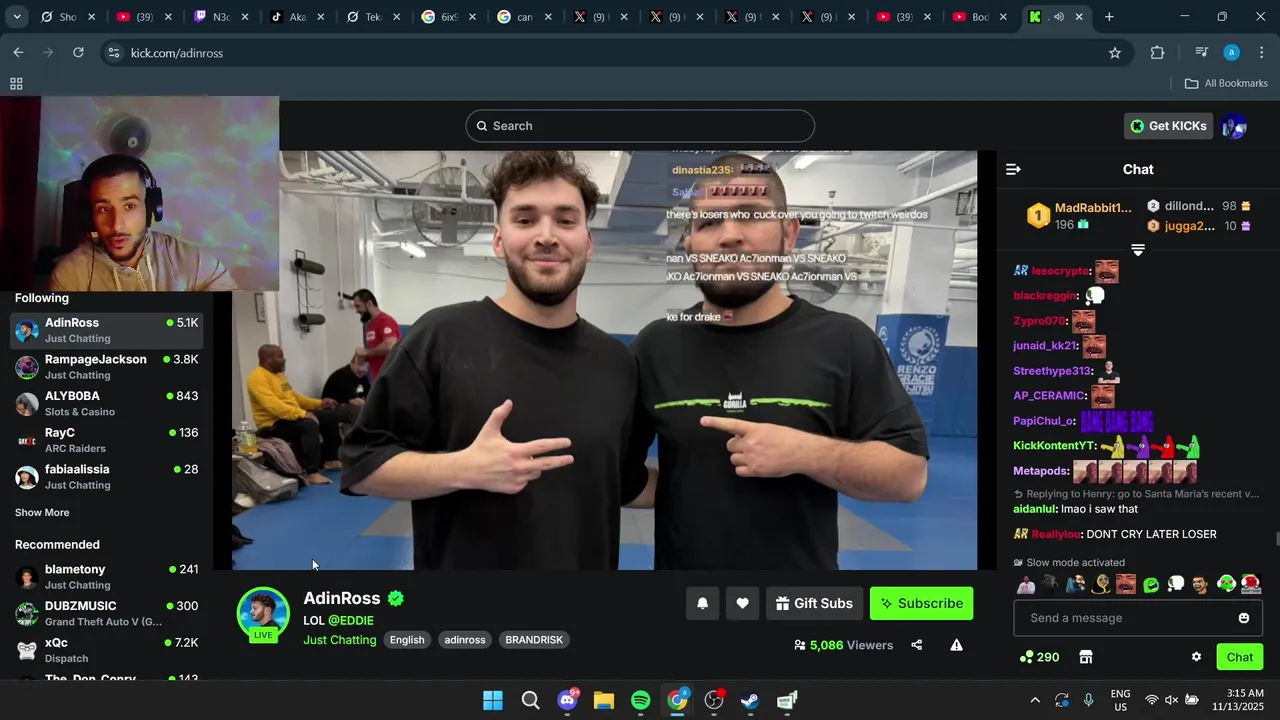Expand the Following list with Show More
The height and width of the screenshot is (720, 1280).
tap(42, 512)
